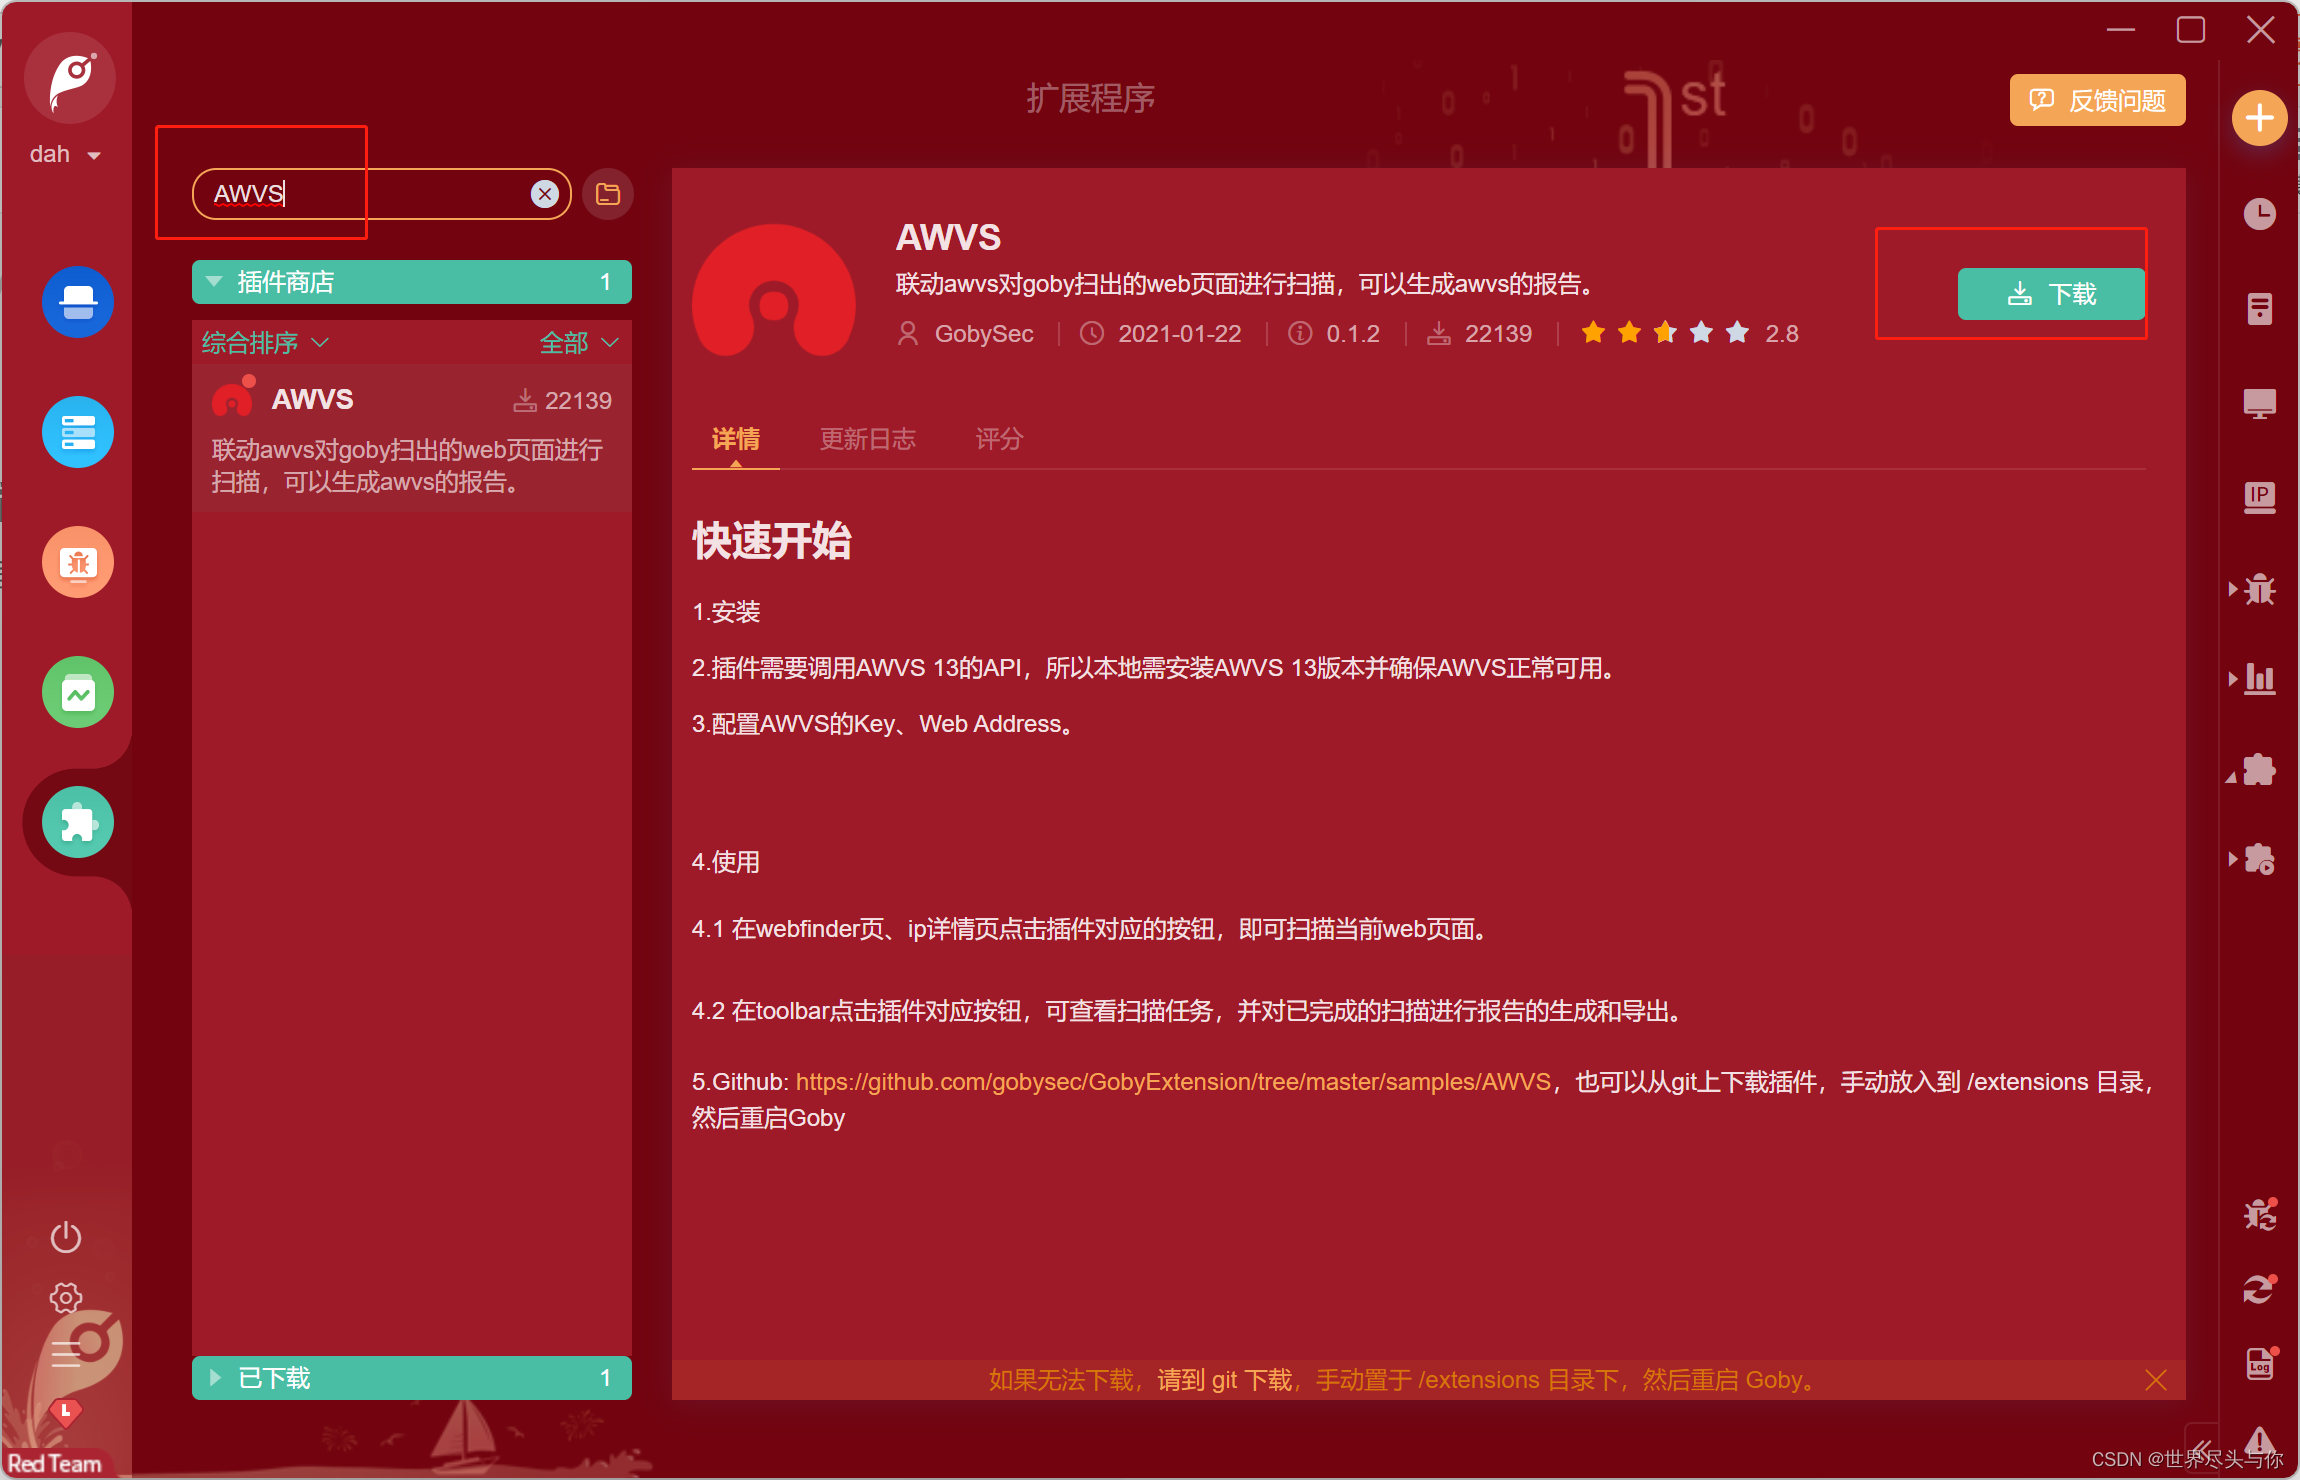Viewport: 2300px width, 1480px height.
Task: Open the reports module with the green chart icon
Action: (x=78, y=692)
